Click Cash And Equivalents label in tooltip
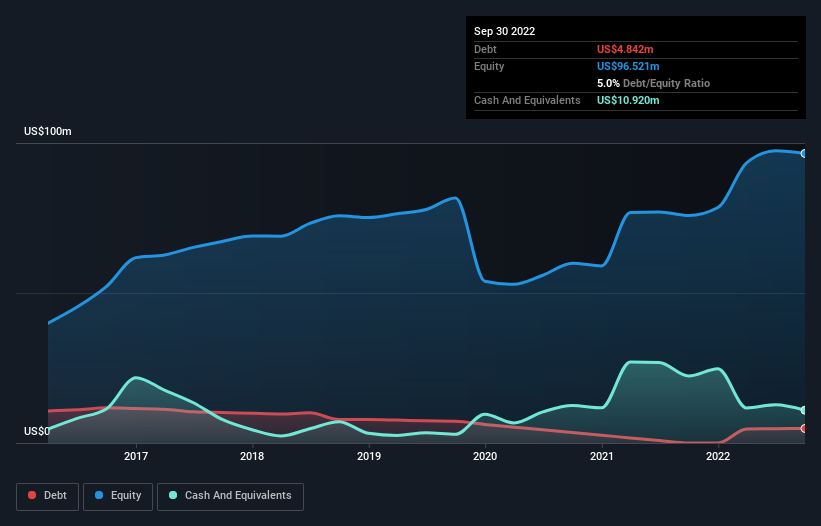Screen dimensions: 821x526 (527, 100)
